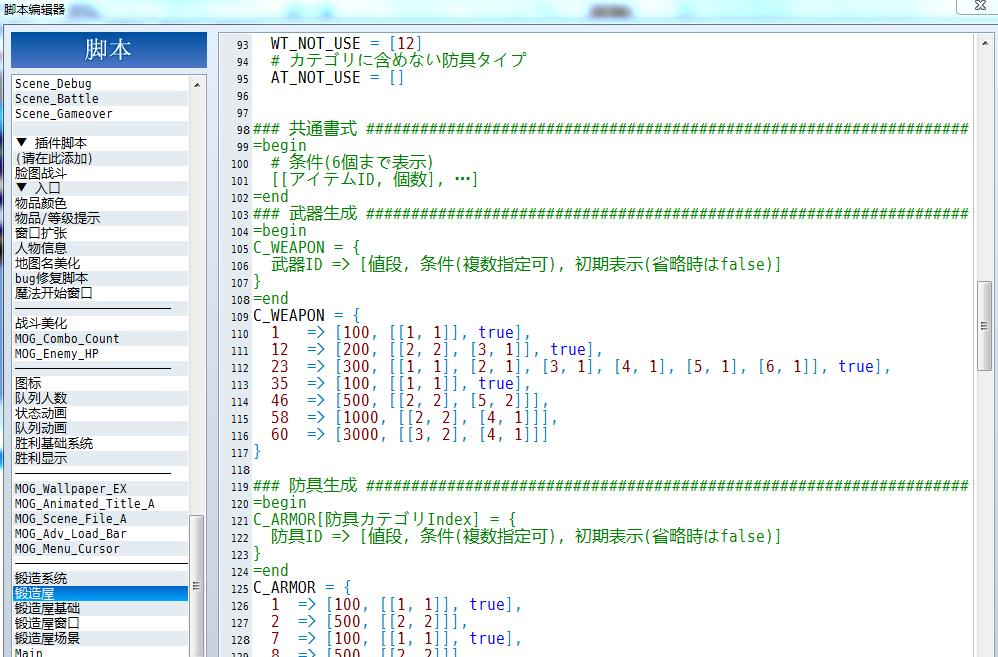Viewport: 998px width, 657px height.
Task: Select MOG_Wallpaper_EX script
Action: tap(100, 489)
